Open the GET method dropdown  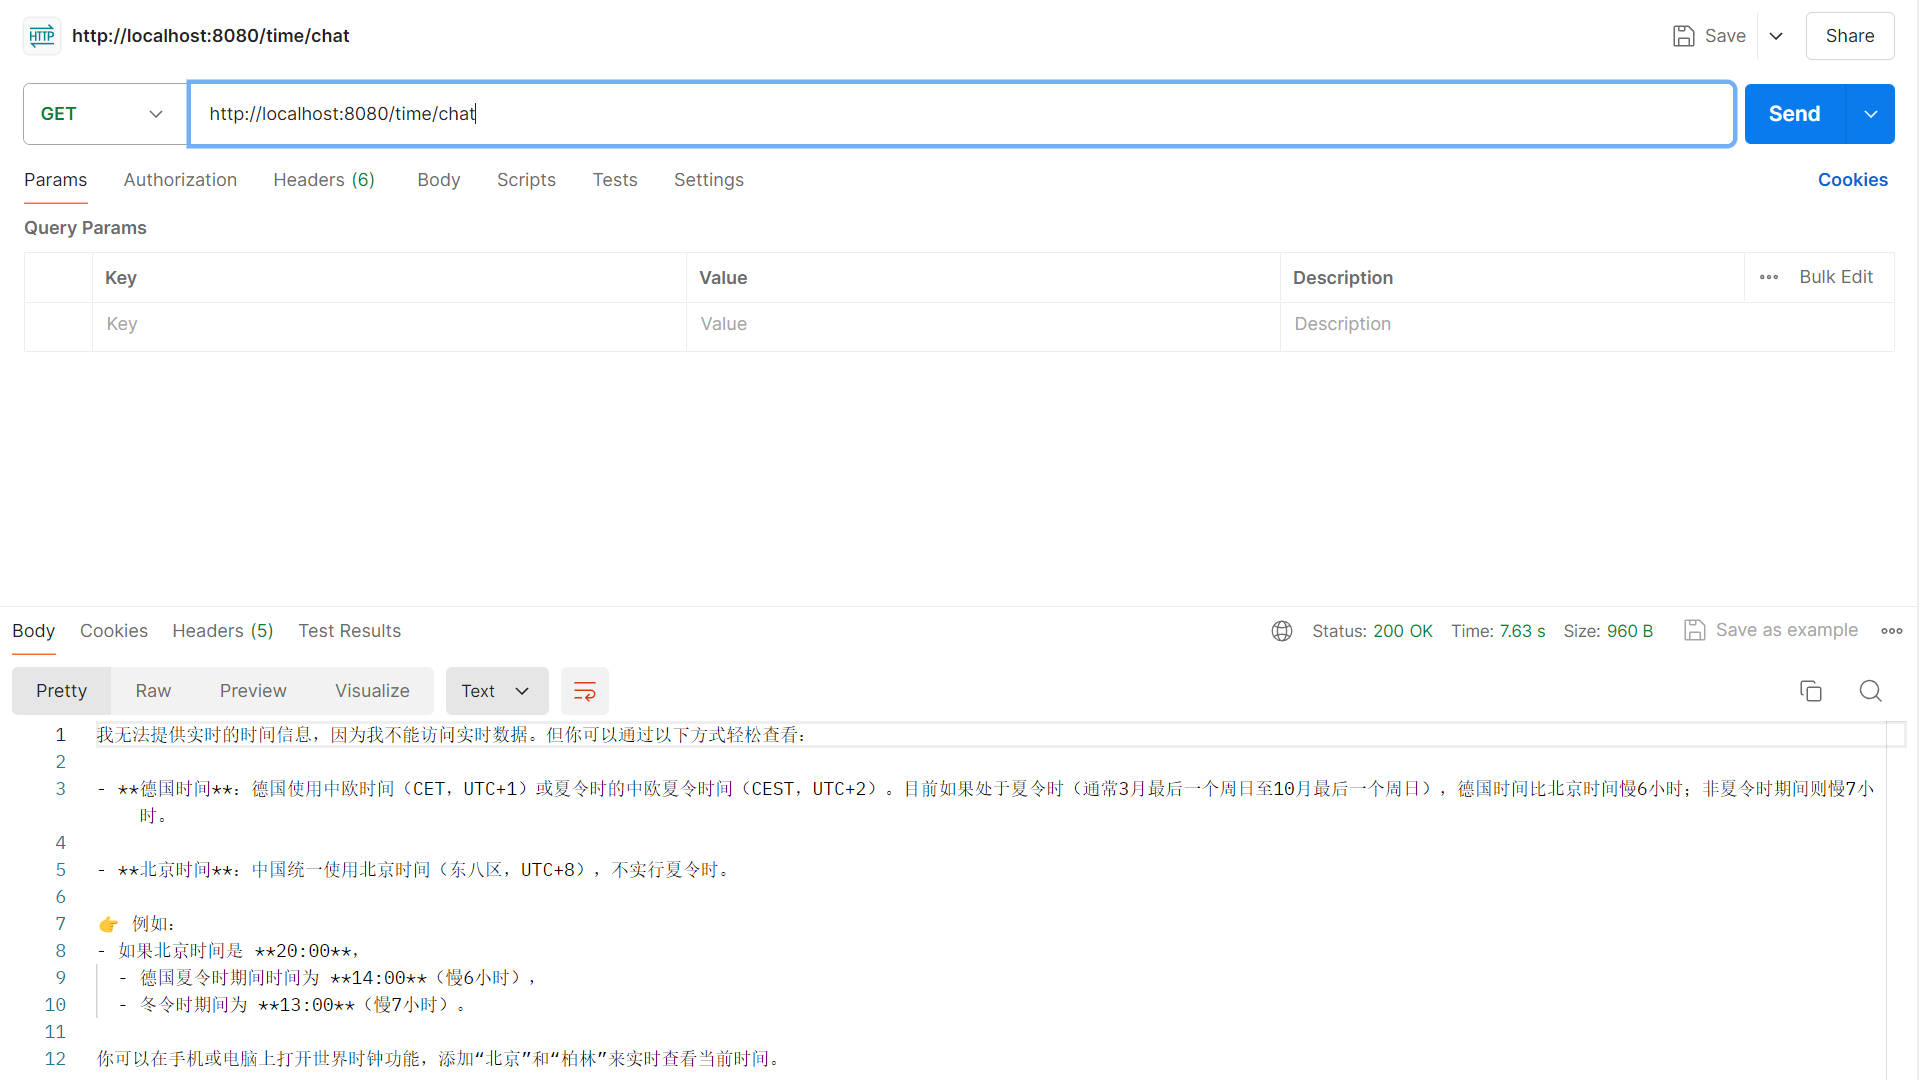104,114
